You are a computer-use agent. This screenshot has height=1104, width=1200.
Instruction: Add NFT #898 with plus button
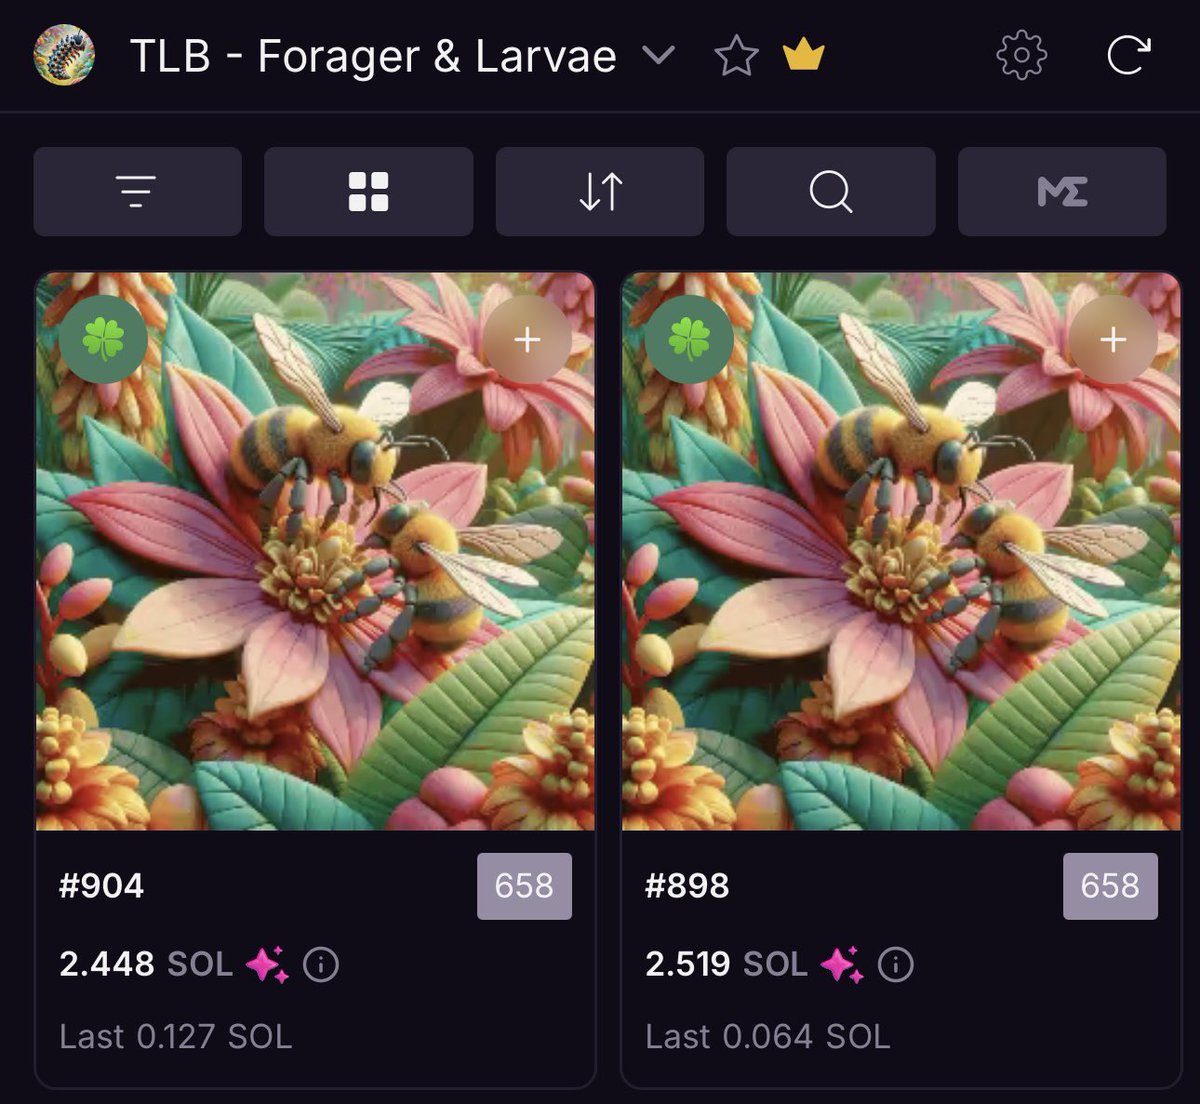click(1113, 340)
